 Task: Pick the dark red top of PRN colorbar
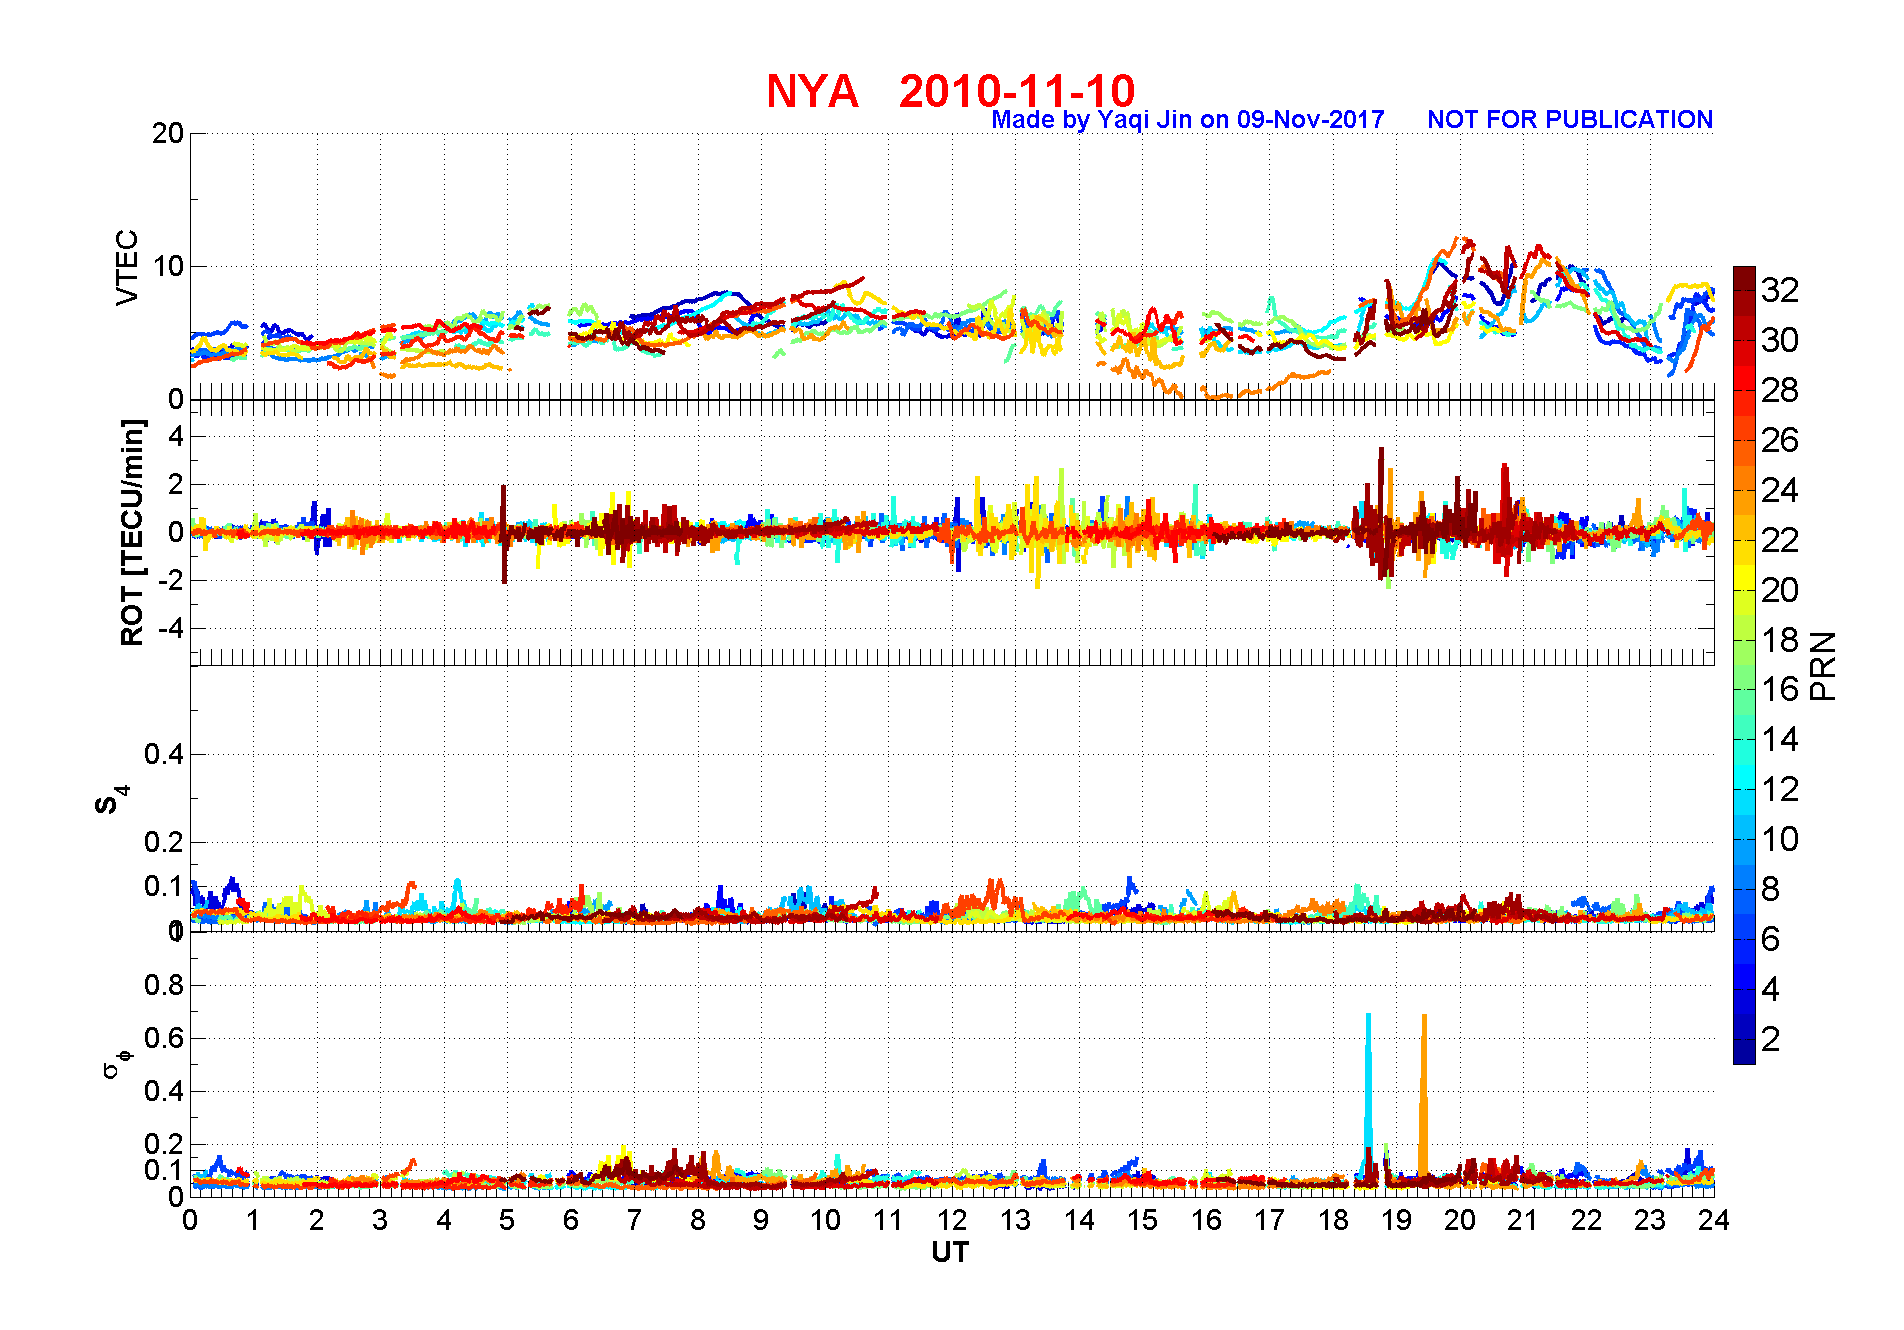[1744, 279]
